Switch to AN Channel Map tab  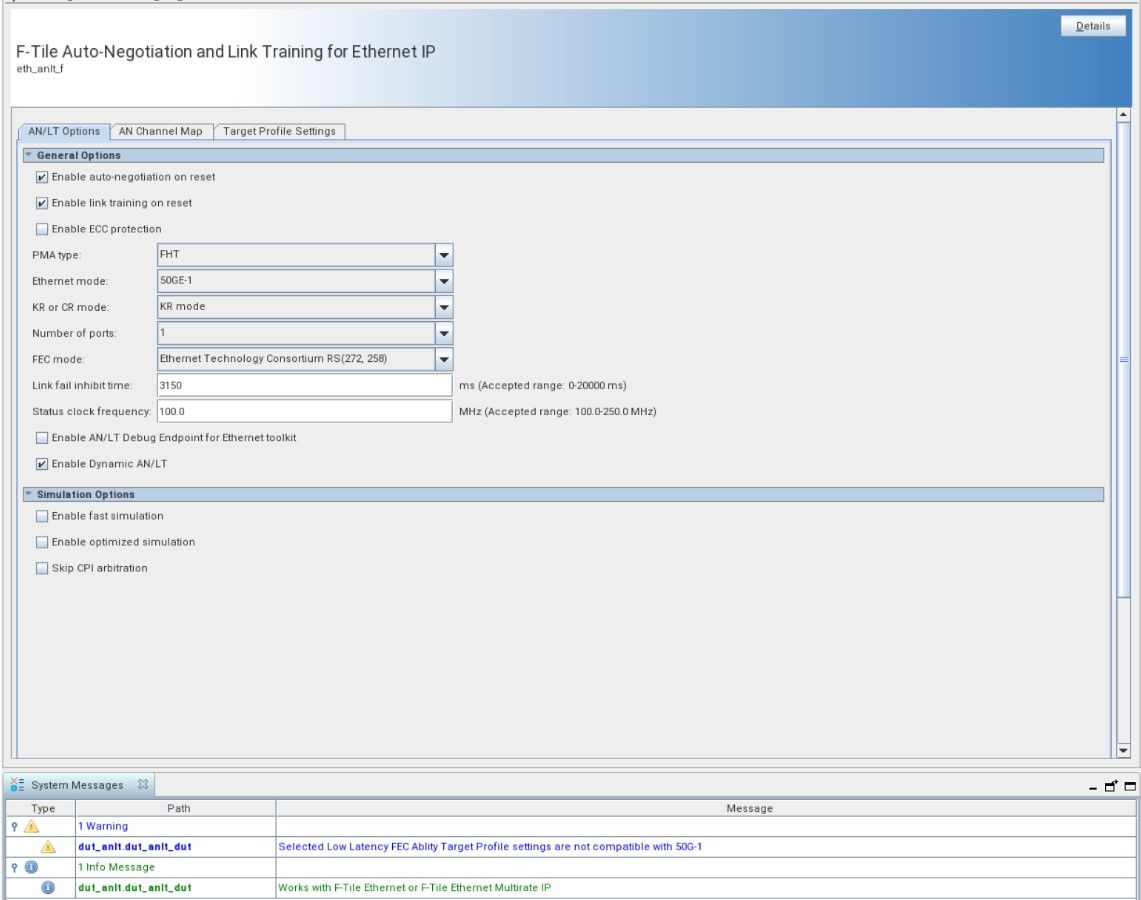(x=161, y=131)
